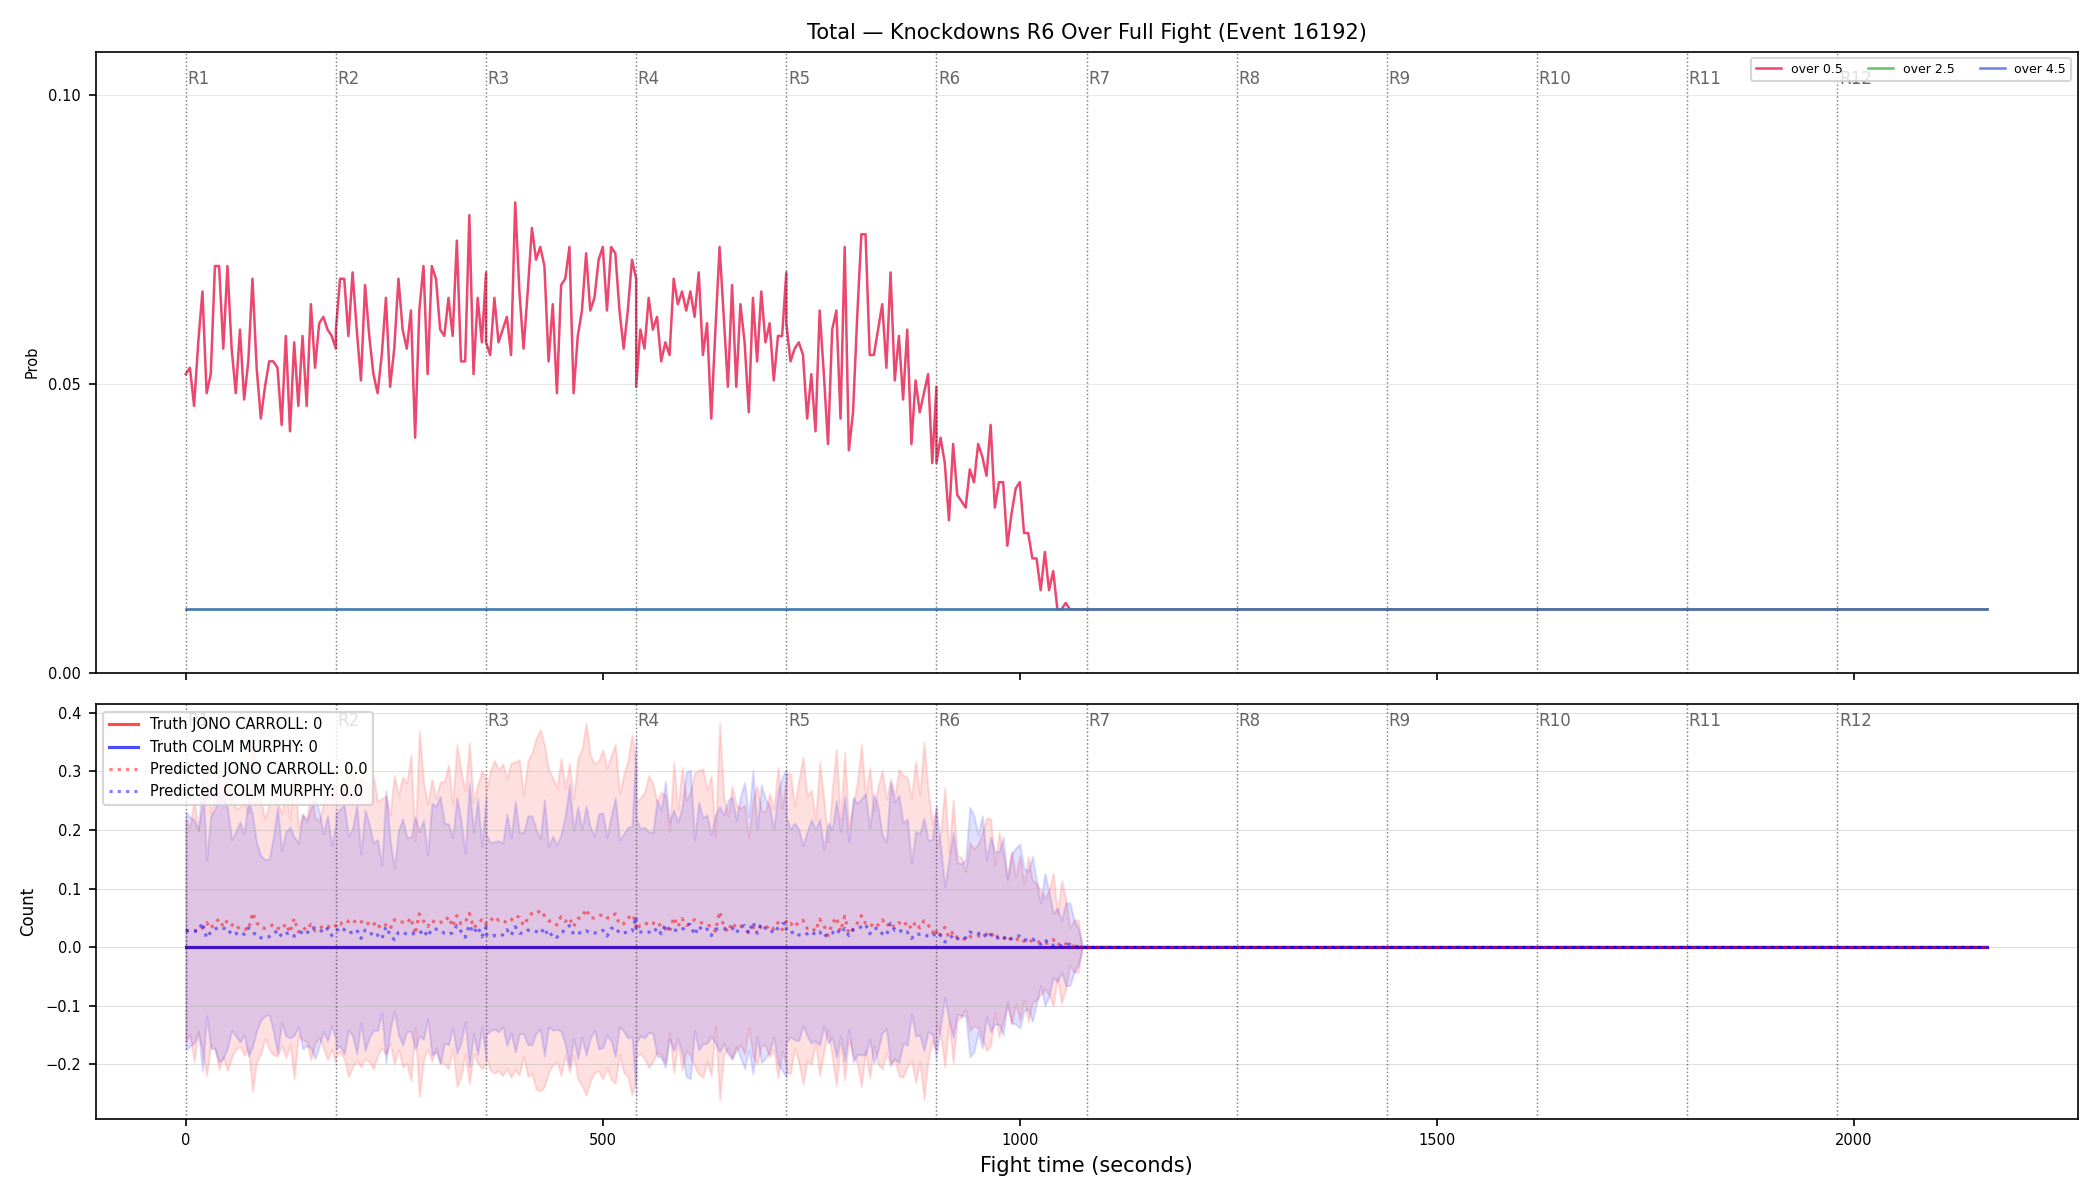Screen dimensions: 2100x1200
Task: Click the 1000 tick on time axis
Action: [x=1020, y=1140]
